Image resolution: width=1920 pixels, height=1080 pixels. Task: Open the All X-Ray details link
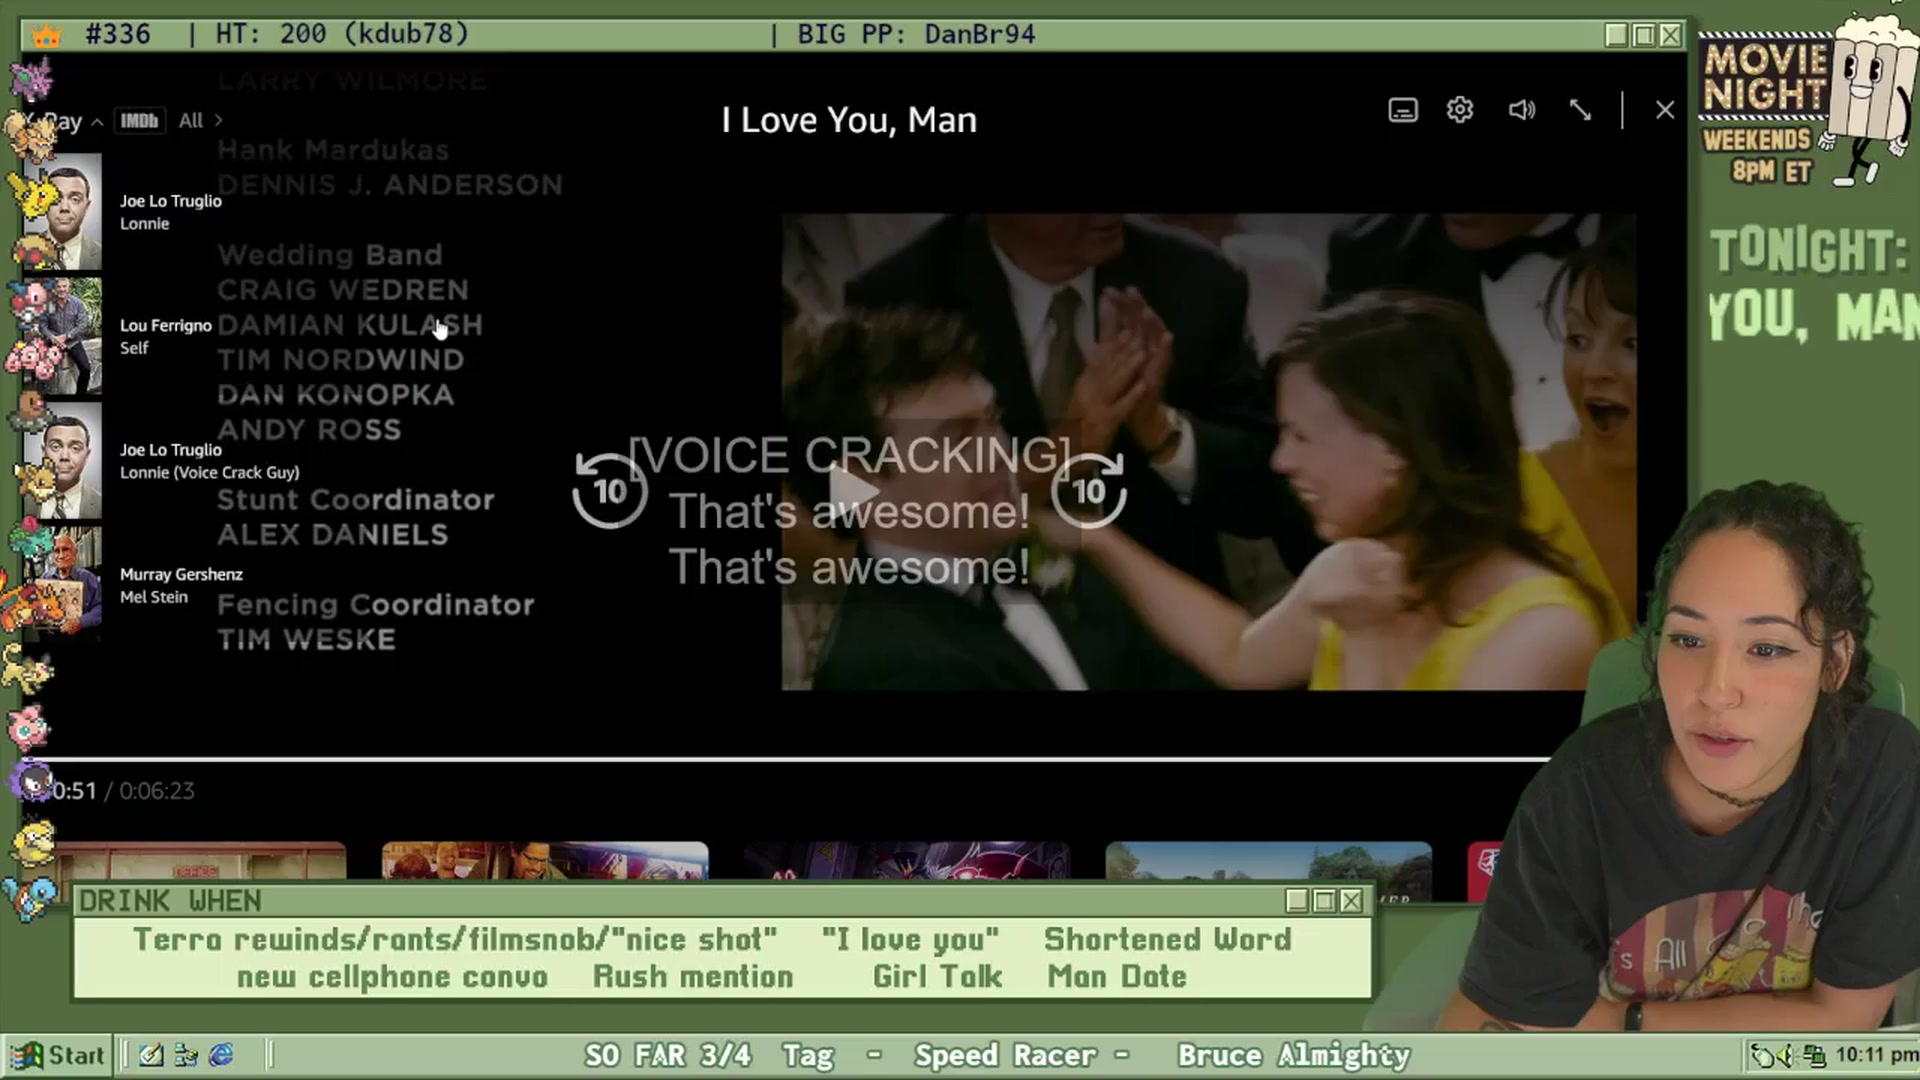coord(200,121)
